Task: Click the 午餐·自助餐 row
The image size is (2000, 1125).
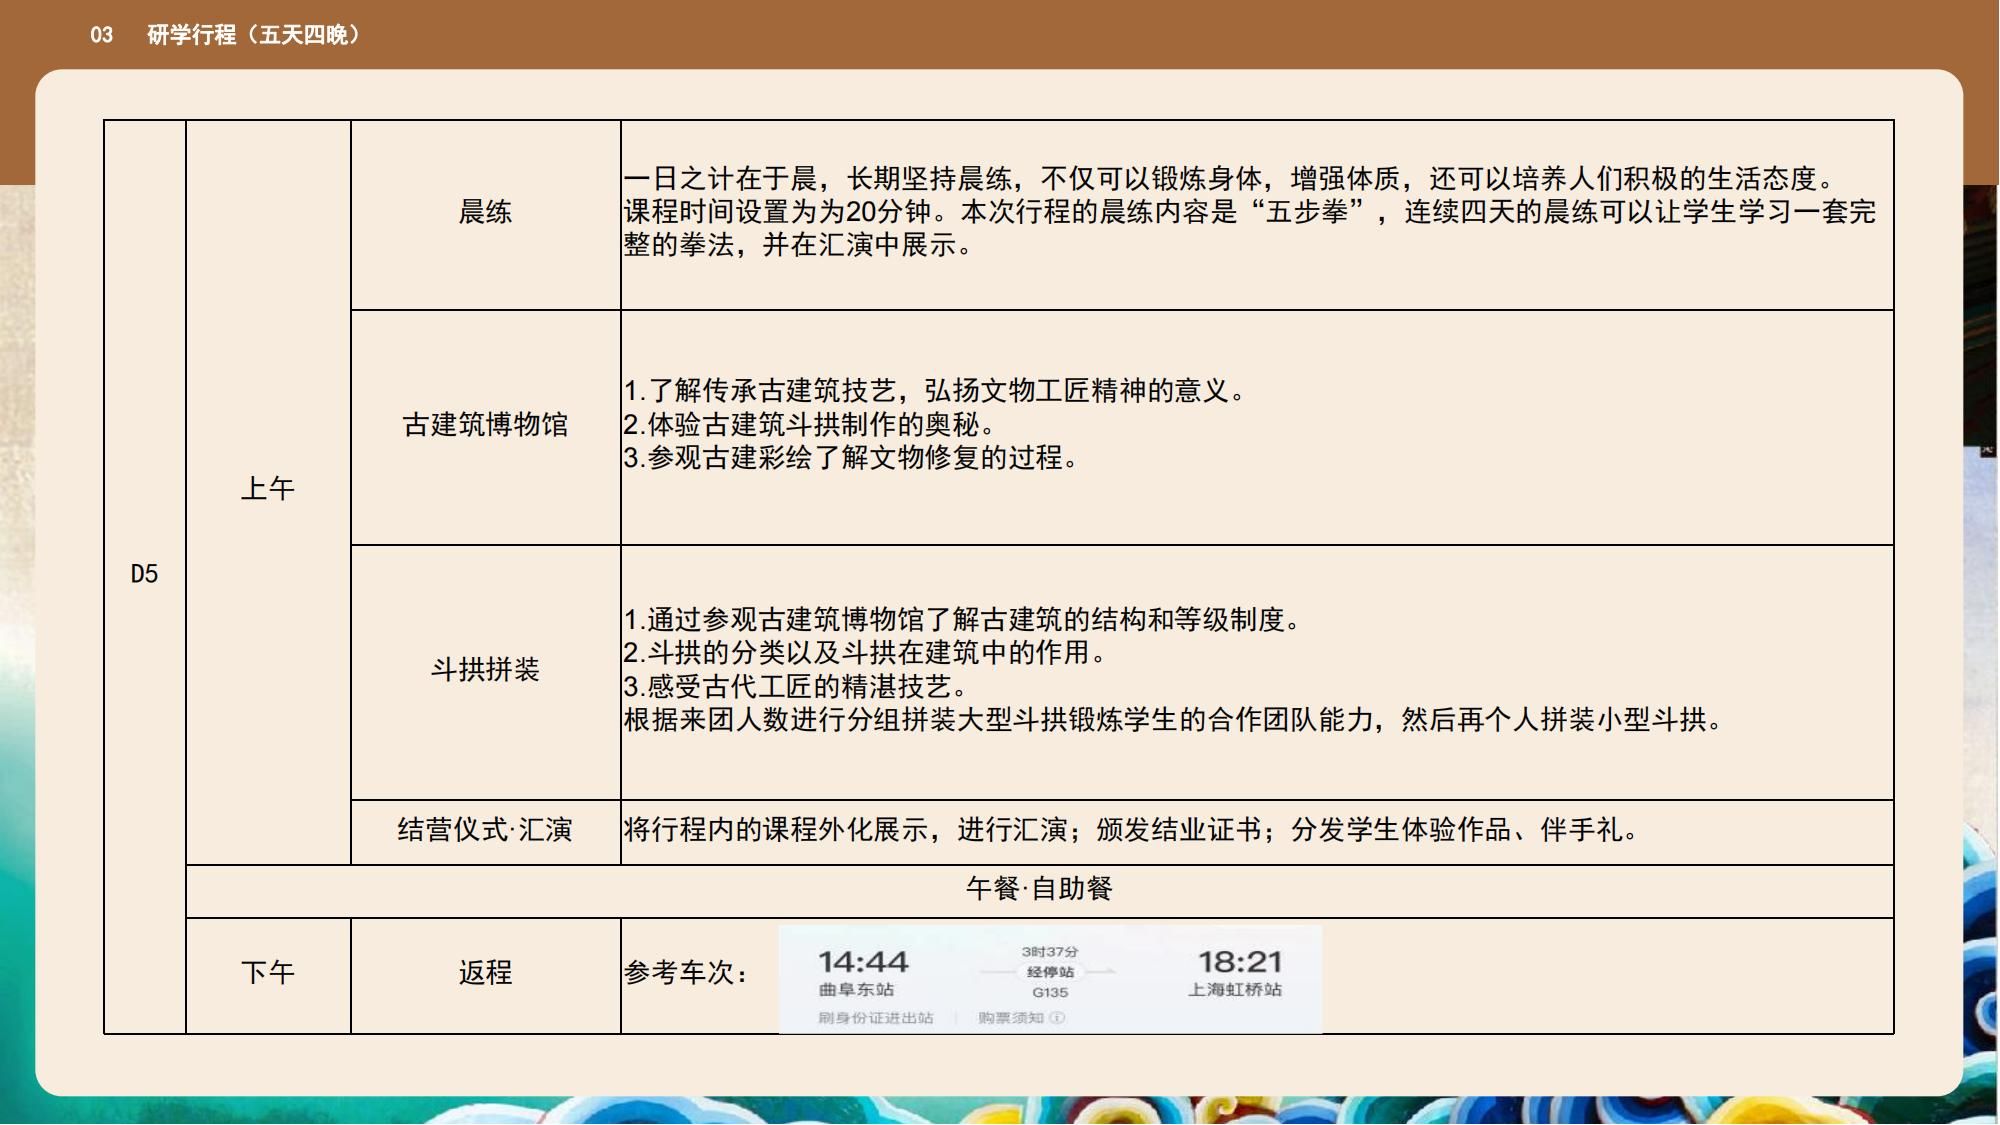Action: (x=1039, y=889)
